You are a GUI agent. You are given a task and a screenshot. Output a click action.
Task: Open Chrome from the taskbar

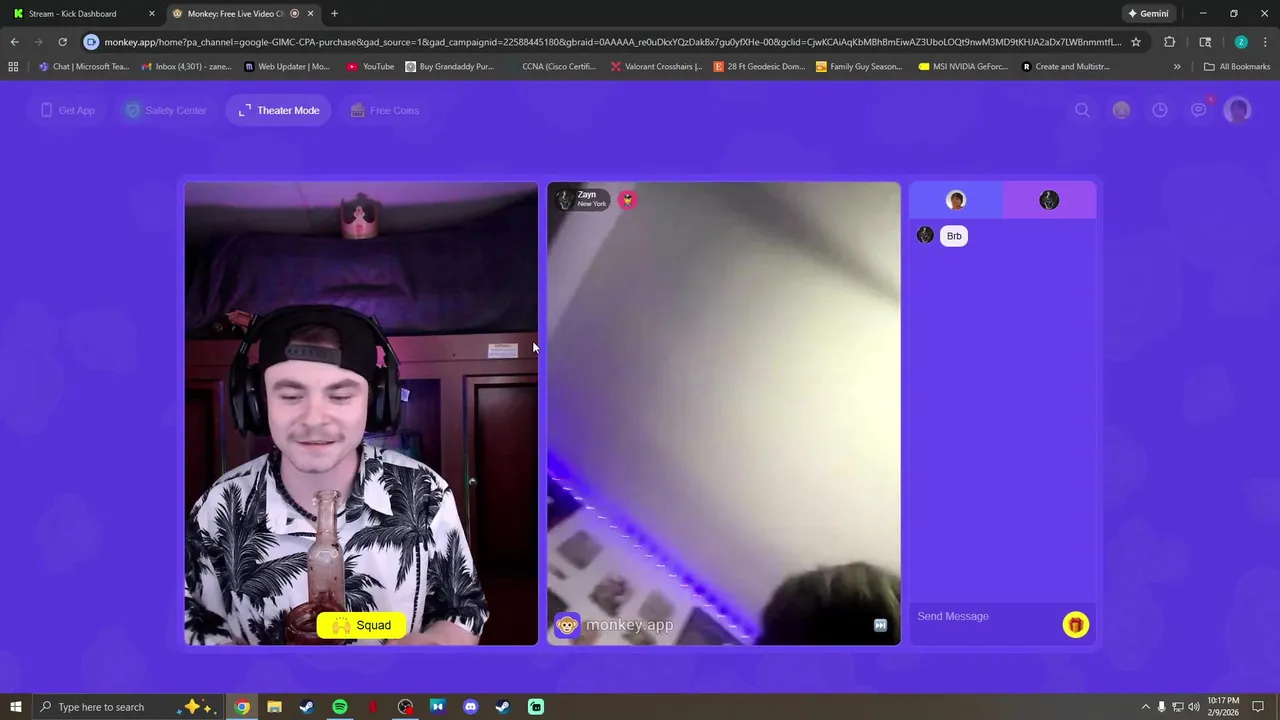(241, 707)
